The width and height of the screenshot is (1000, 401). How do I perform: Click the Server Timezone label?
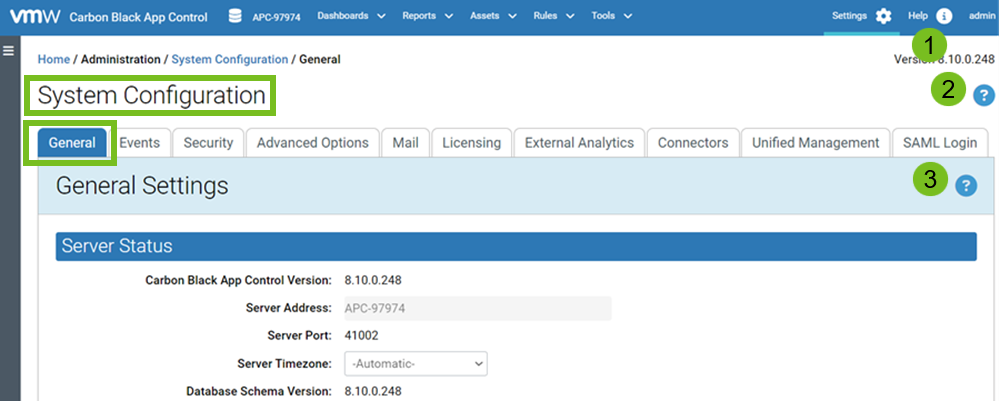coord(284,364)
